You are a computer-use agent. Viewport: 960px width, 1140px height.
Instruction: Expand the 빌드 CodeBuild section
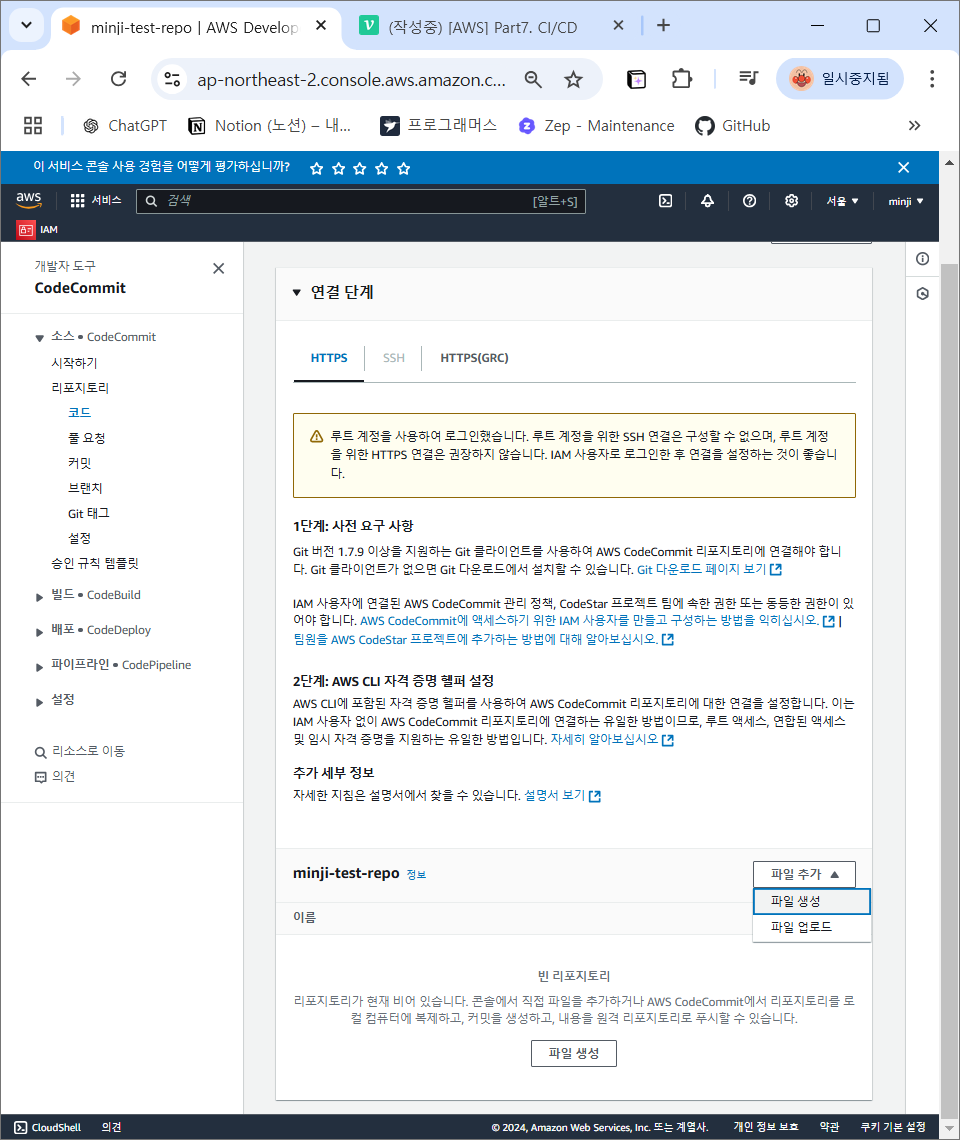(x=39, y=597)
